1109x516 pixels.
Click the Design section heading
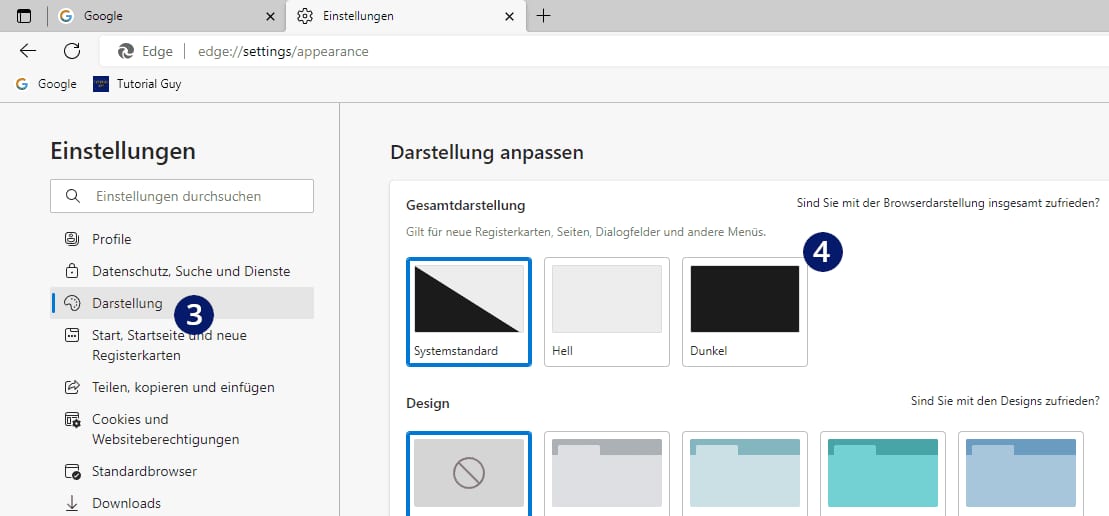pyautogui.click(x=428, y=404)
